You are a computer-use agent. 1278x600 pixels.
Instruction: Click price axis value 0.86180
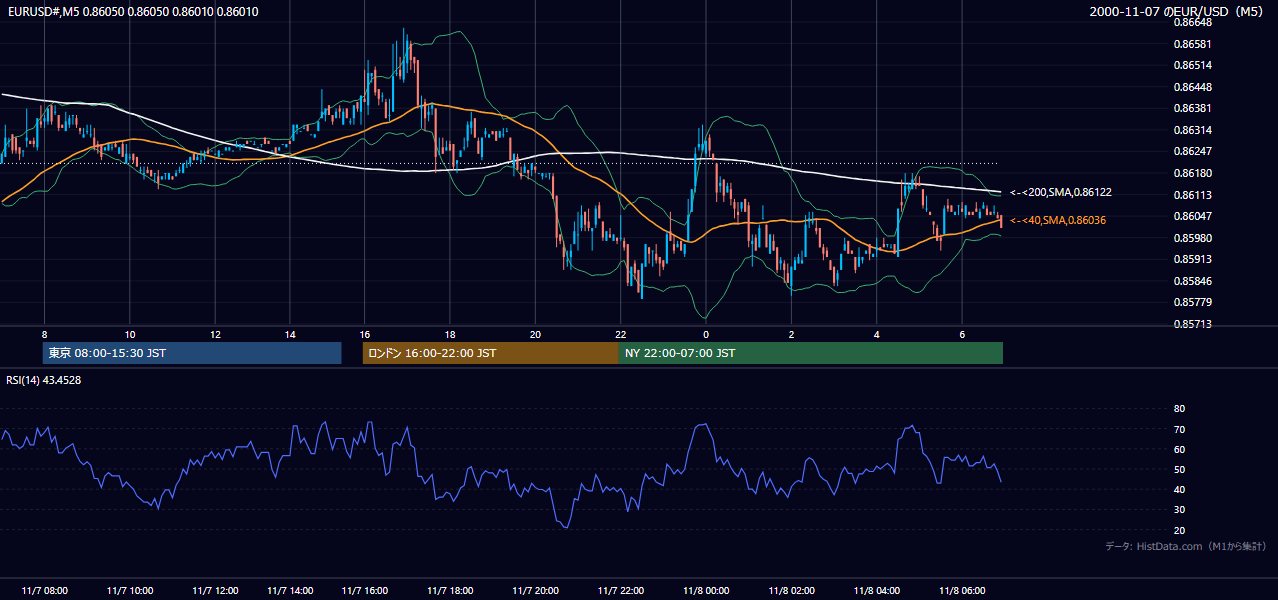[x=1192, y=173]
